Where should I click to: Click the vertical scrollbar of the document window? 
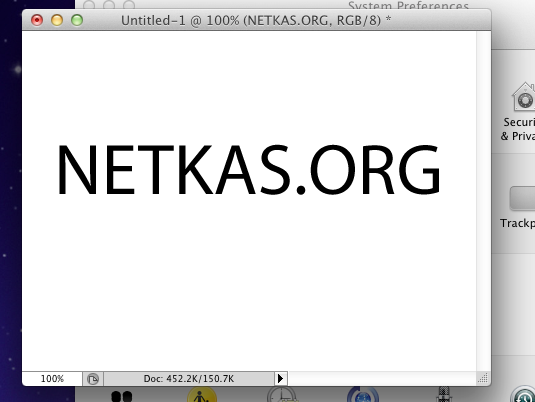[x=483, y=201]
